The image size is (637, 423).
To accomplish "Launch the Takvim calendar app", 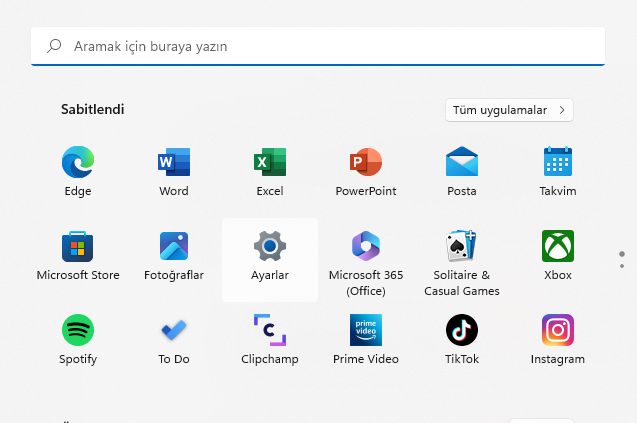I will click(558, 162).
